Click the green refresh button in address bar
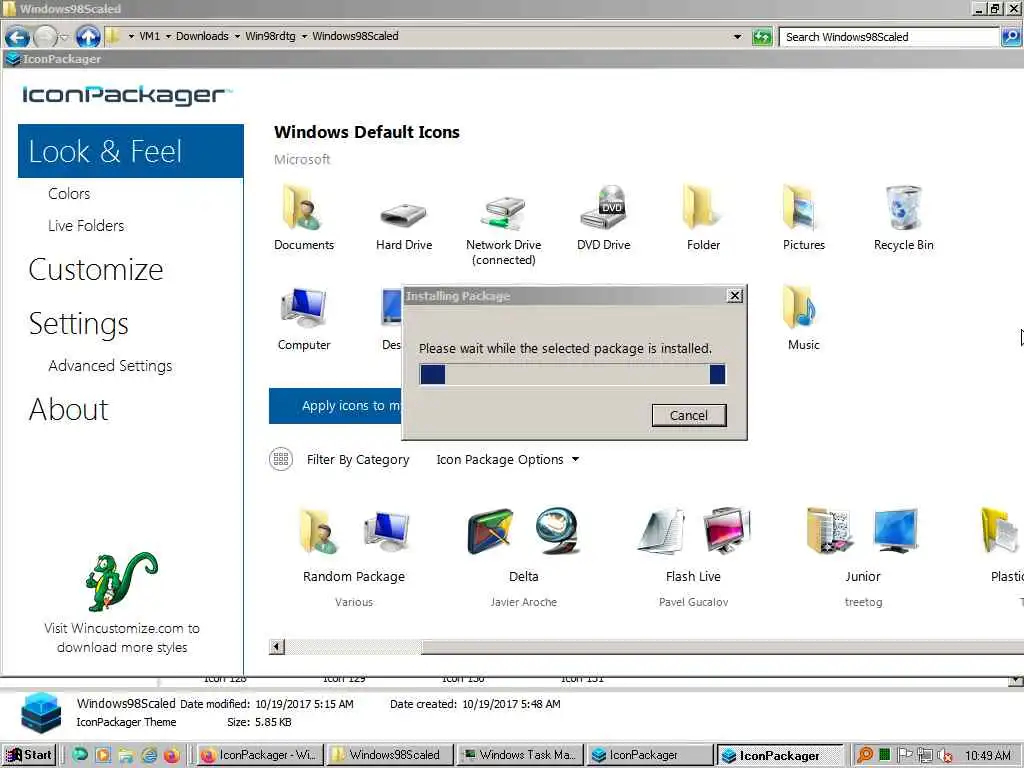 coord(761,37)
